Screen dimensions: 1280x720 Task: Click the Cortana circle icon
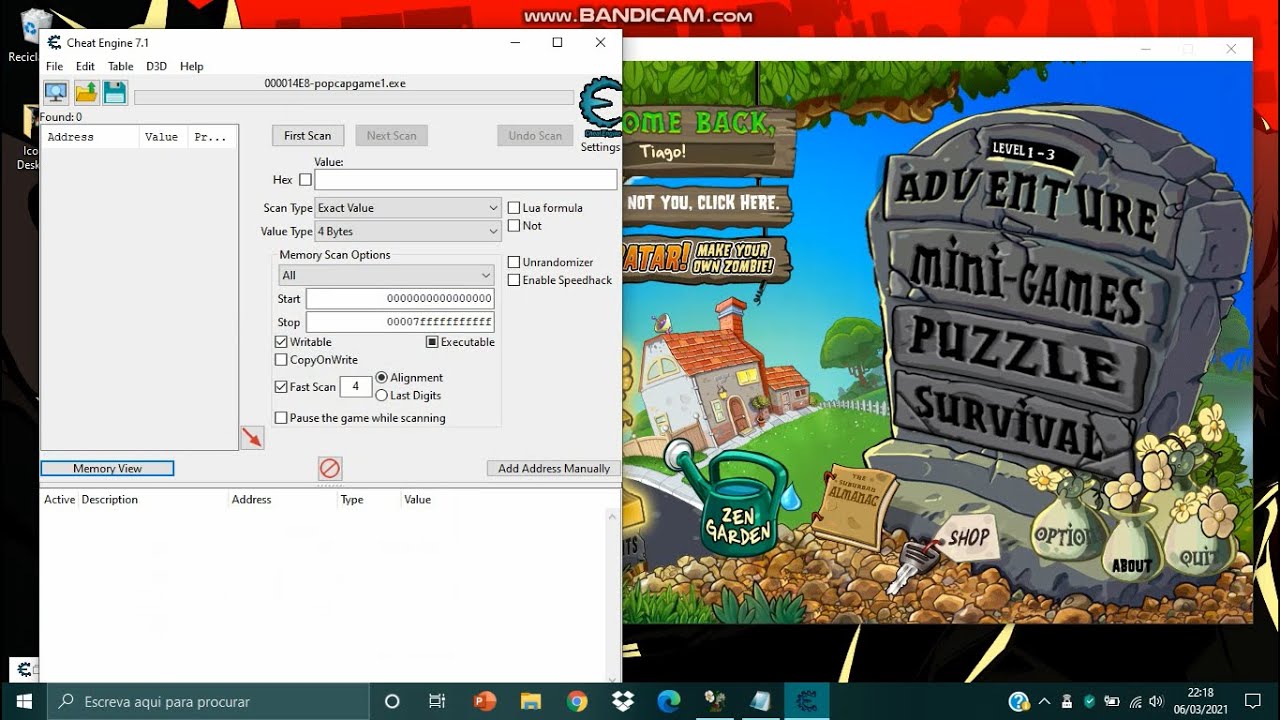[x=392, y=701]
